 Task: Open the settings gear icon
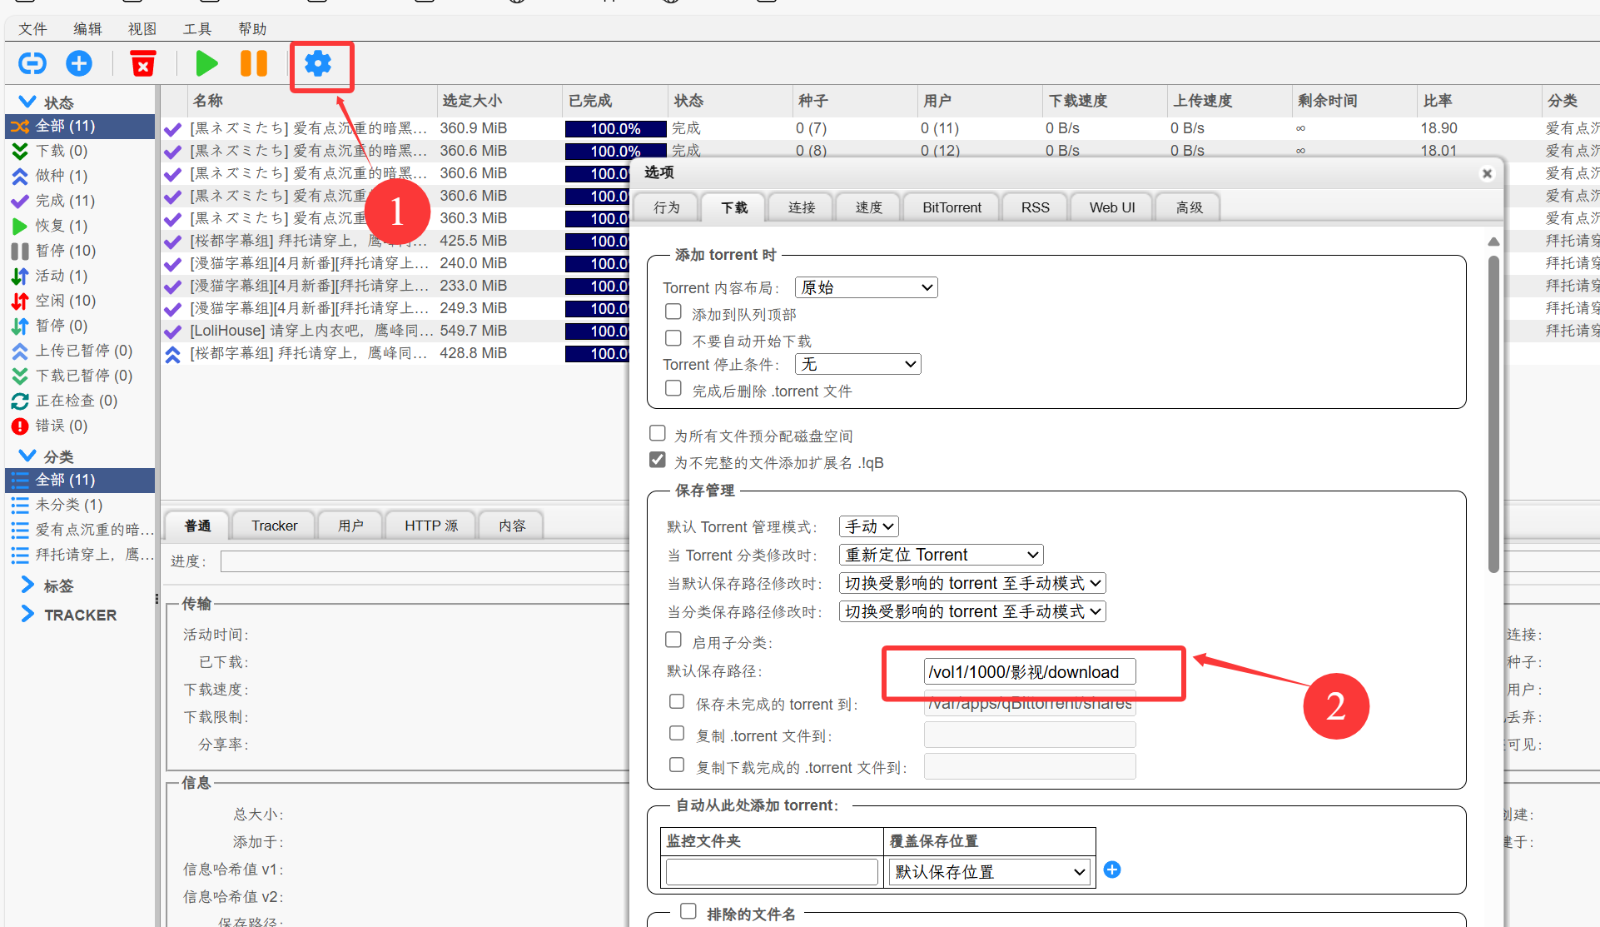pyautogui.click(x=319, y=63)
